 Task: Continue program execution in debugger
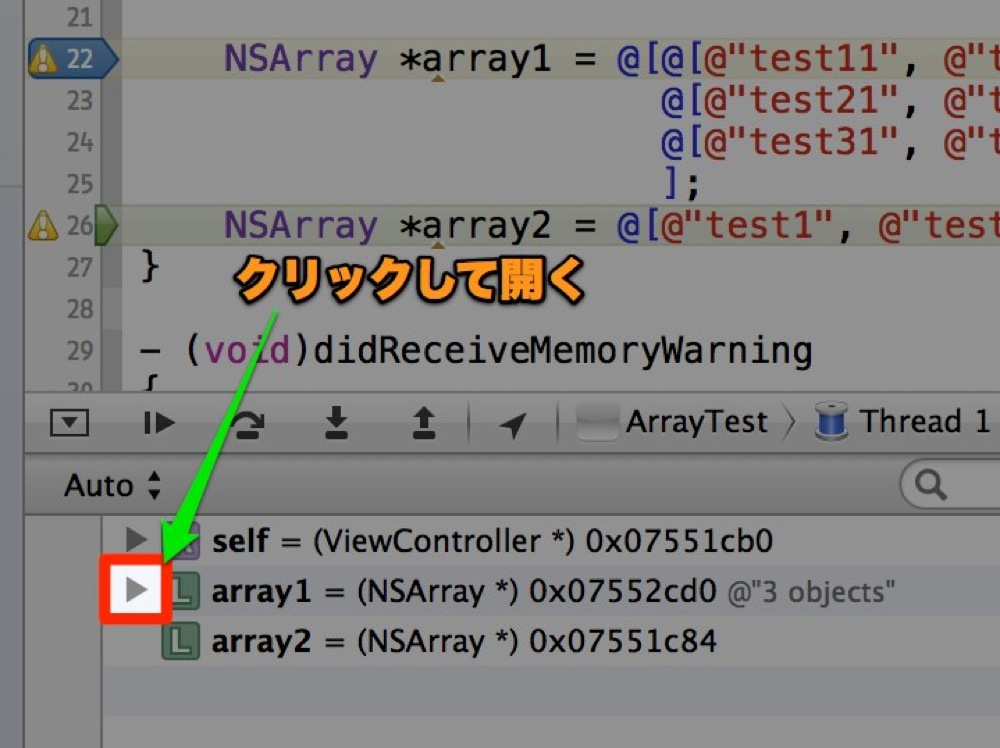159,423
